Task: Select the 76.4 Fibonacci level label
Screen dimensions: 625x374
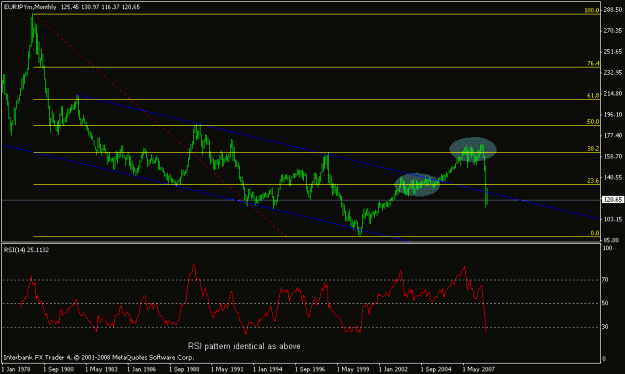Action: [x=593, y=63]
